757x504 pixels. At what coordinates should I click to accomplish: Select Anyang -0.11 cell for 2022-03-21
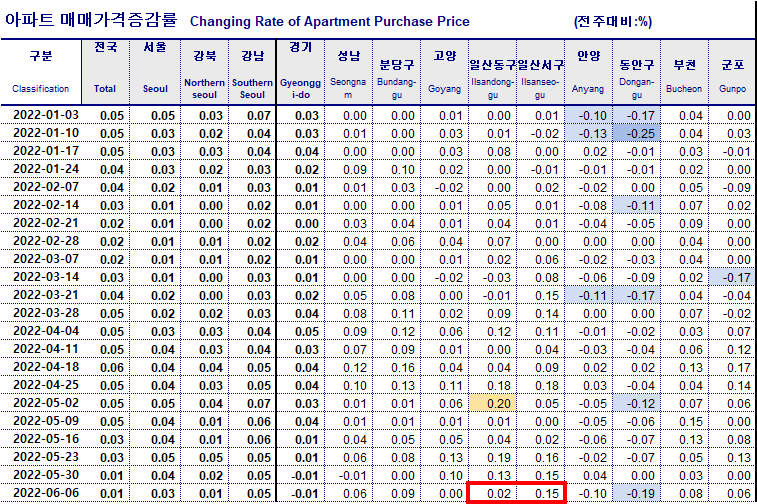point(588,295)
